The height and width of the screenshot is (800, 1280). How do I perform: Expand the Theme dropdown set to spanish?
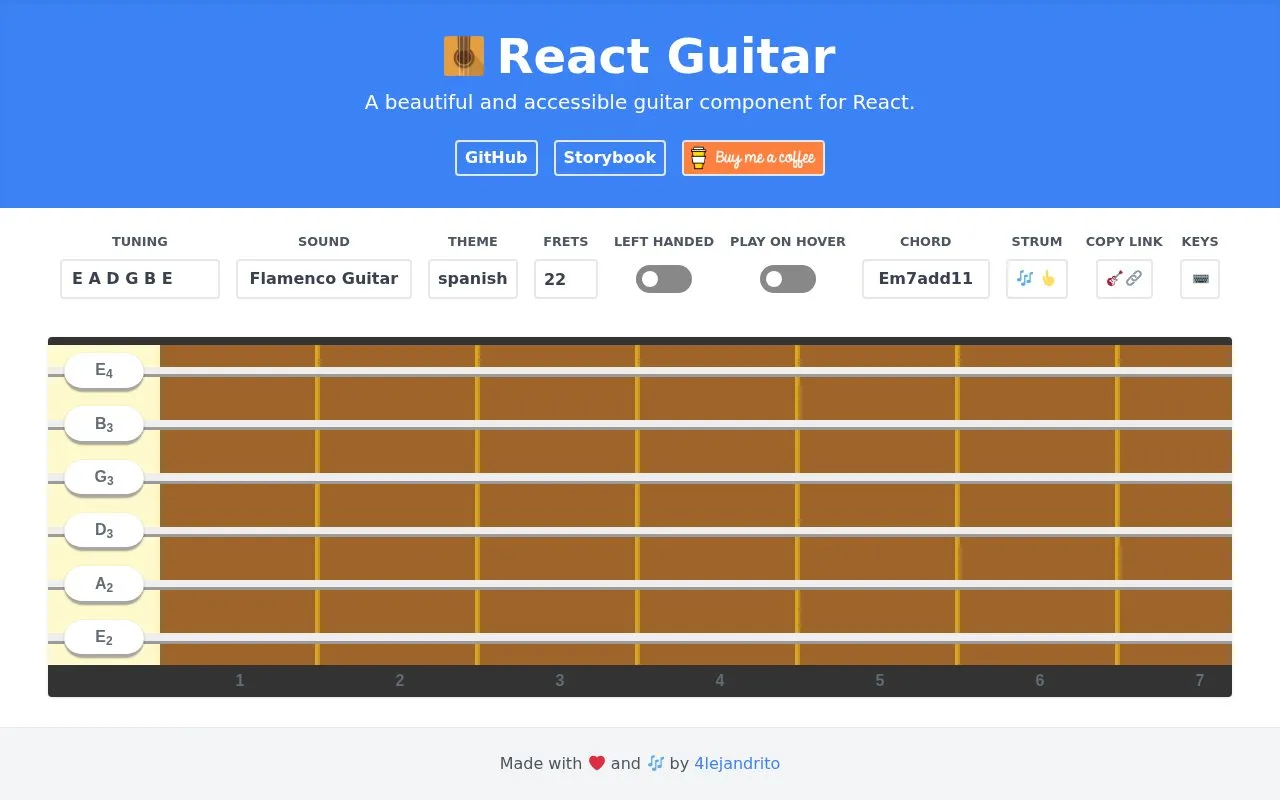pos(473,279)
